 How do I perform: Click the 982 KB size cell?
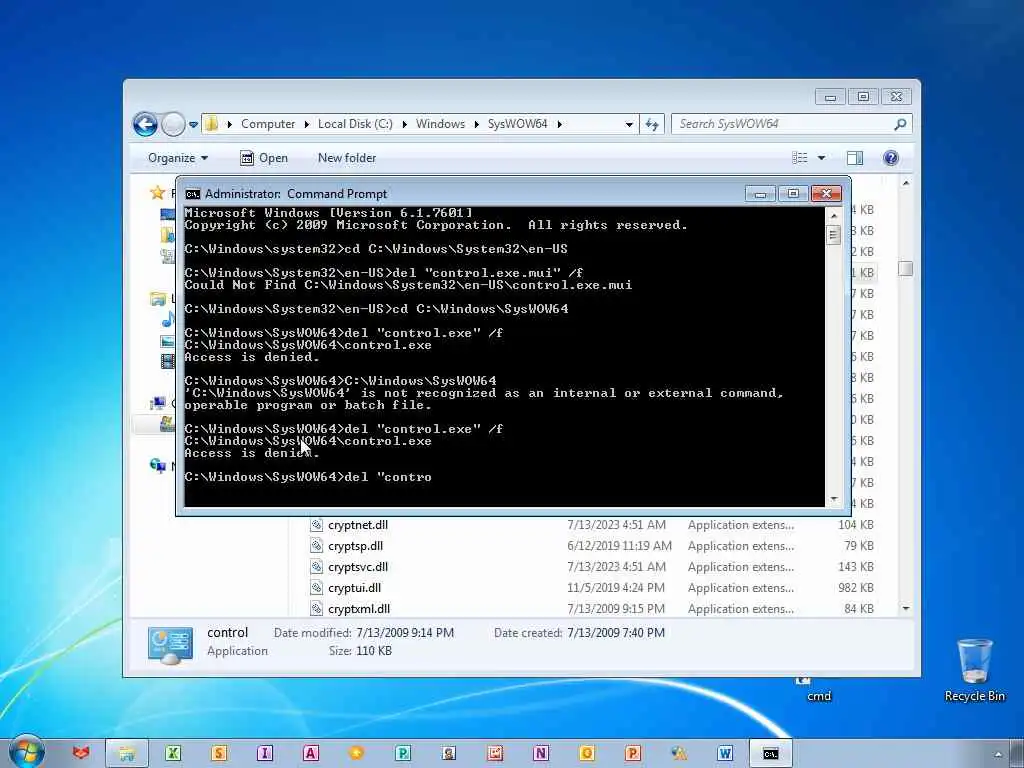coord(856,588)
